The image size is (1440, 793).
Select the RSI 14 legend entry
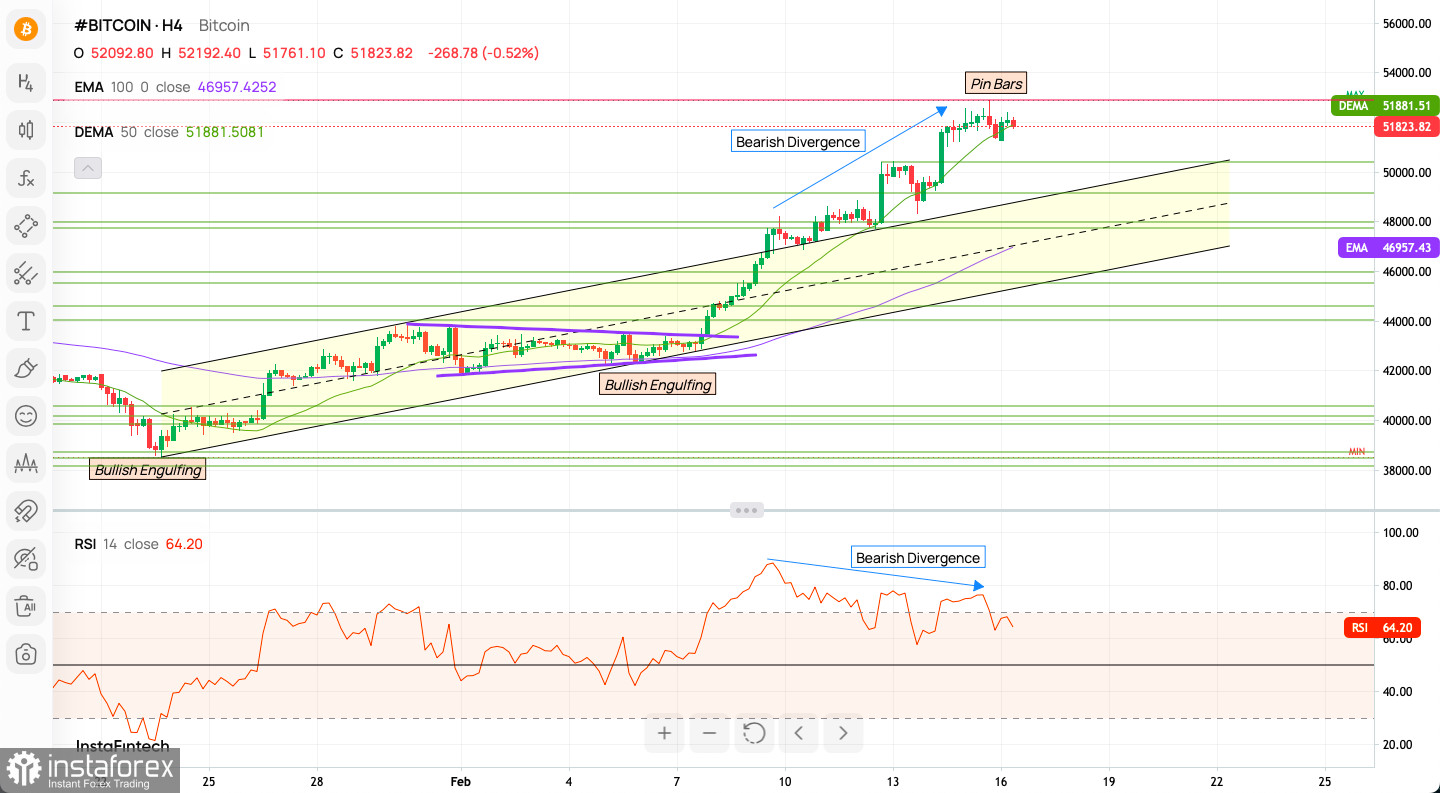click(138, 544)
